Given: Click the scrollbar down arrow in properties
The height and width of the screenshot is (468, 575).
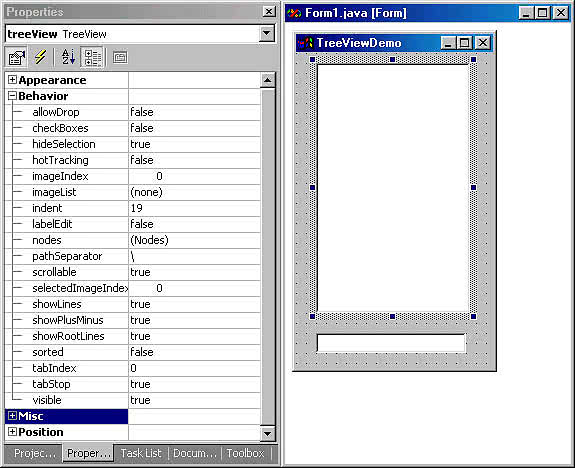Looking at the screenshot, I should click(x=267, y=434).
